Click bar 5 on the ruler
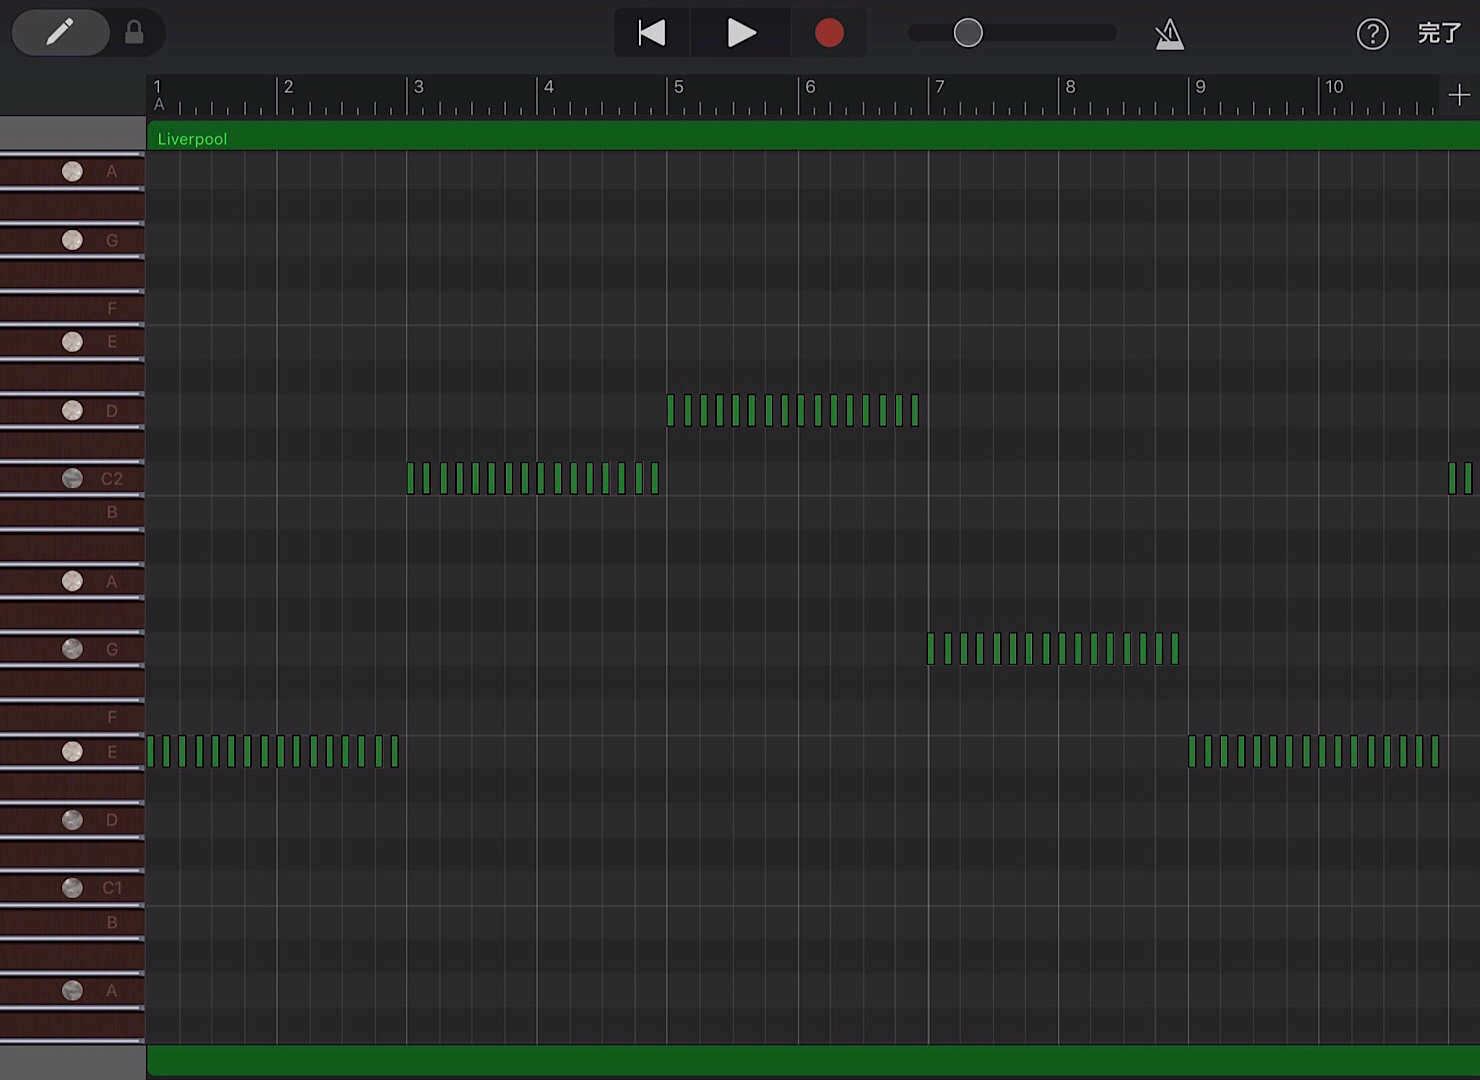Image resolution: width=1480 pixels, height=1080 pixels. 678,87
